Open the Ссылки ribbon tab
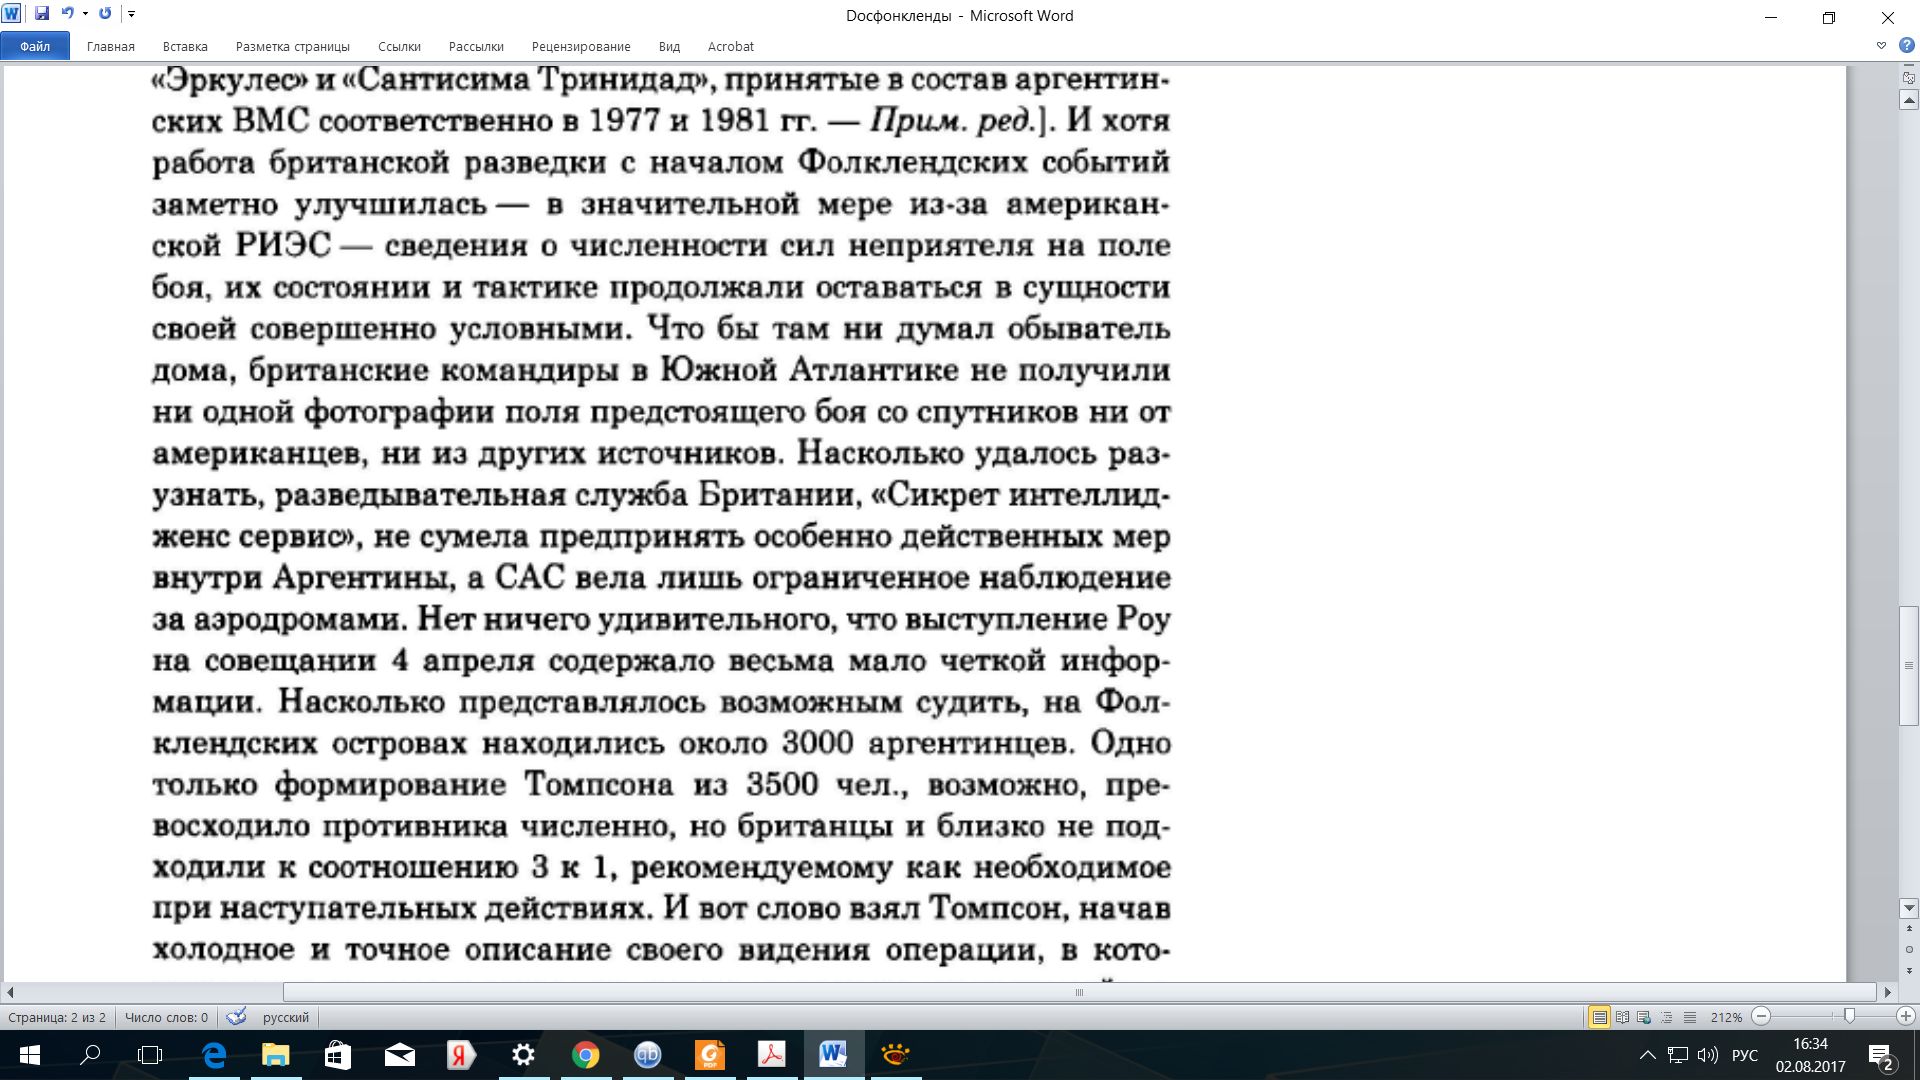1920x1080 pixels. pos(399,46)
